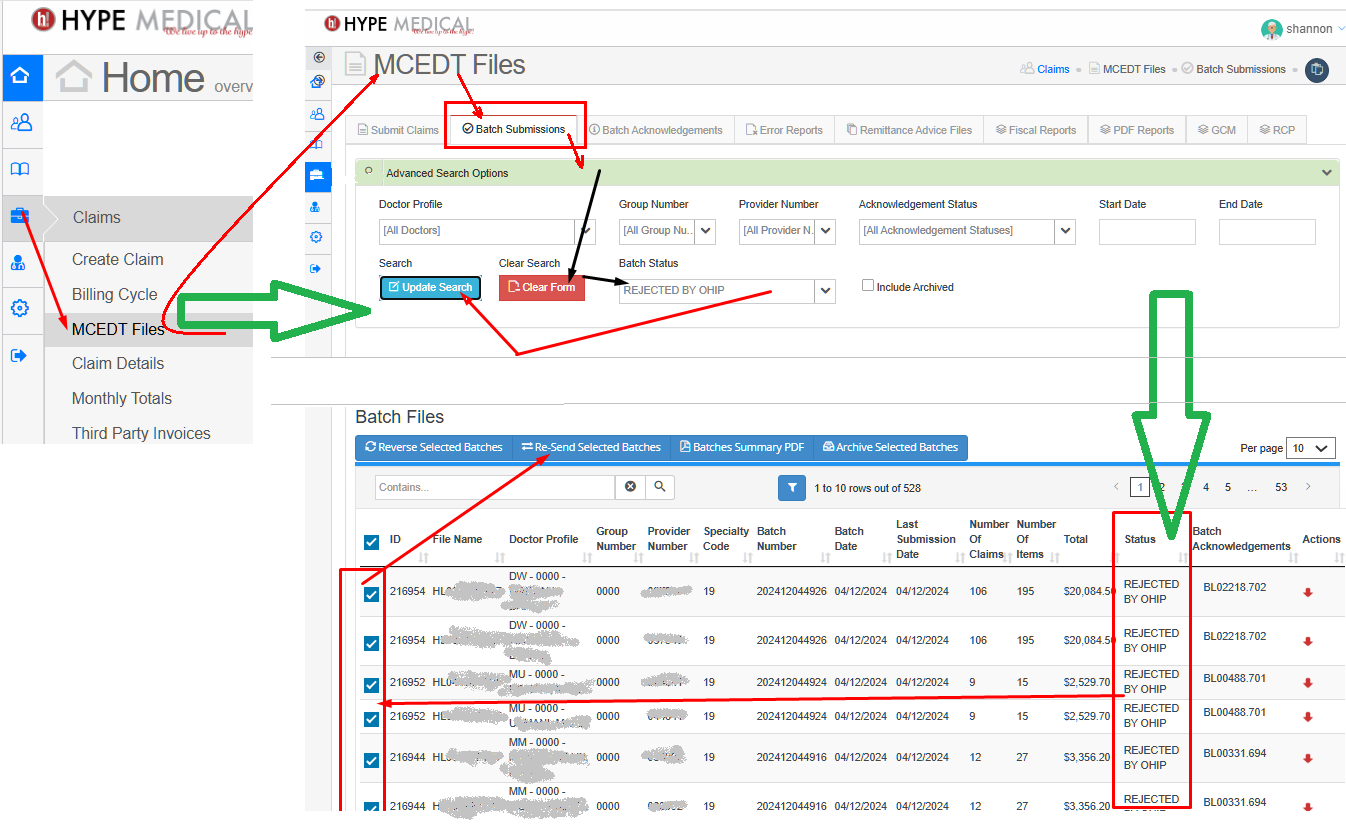Select Create Claim in the Claims menu
This screenshot has height=830, width=1346.
tap(118, 259)
